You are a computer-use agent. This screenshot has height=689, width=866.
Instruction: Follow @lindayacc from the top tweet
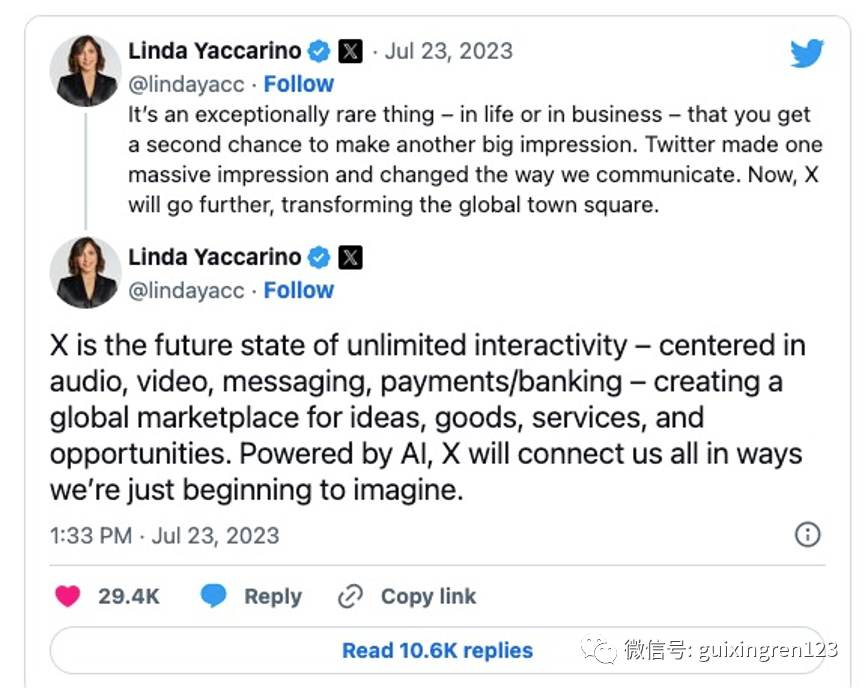tap(298, 84)
